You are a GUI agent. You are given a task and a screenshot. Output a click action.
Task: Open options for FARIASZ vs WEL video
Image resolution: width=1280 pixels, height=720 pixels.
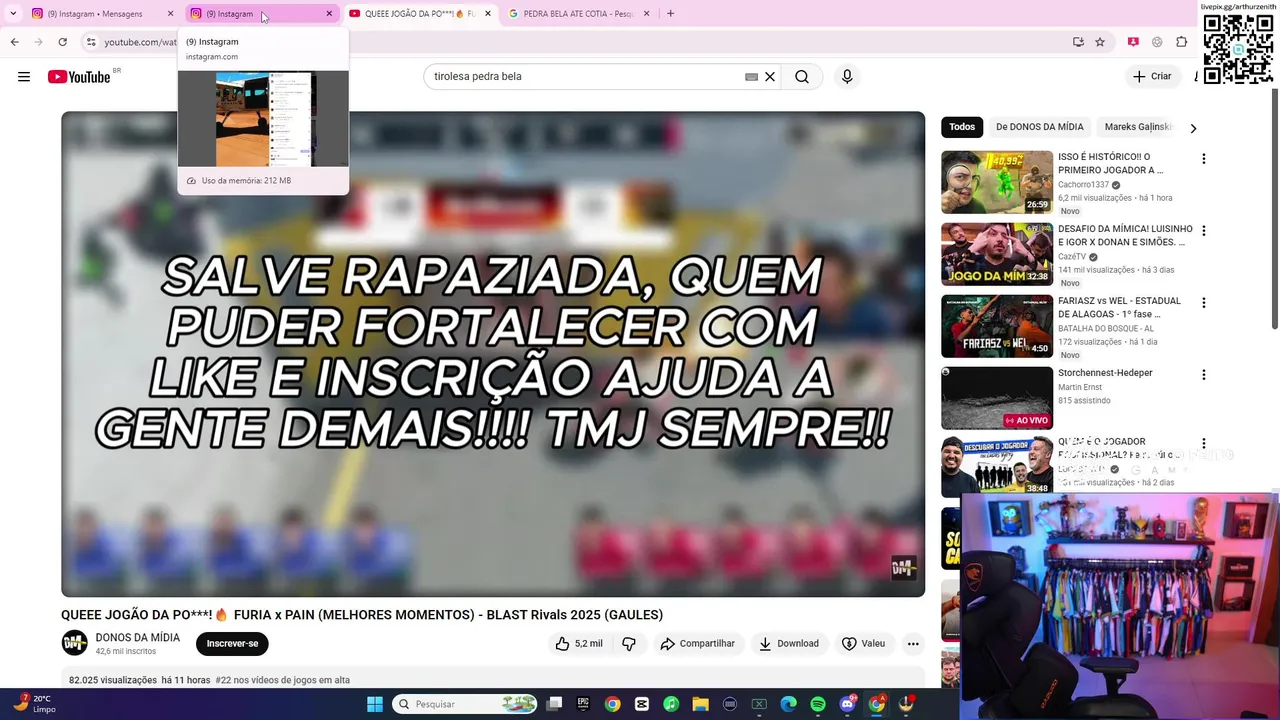coord(1204,303)
